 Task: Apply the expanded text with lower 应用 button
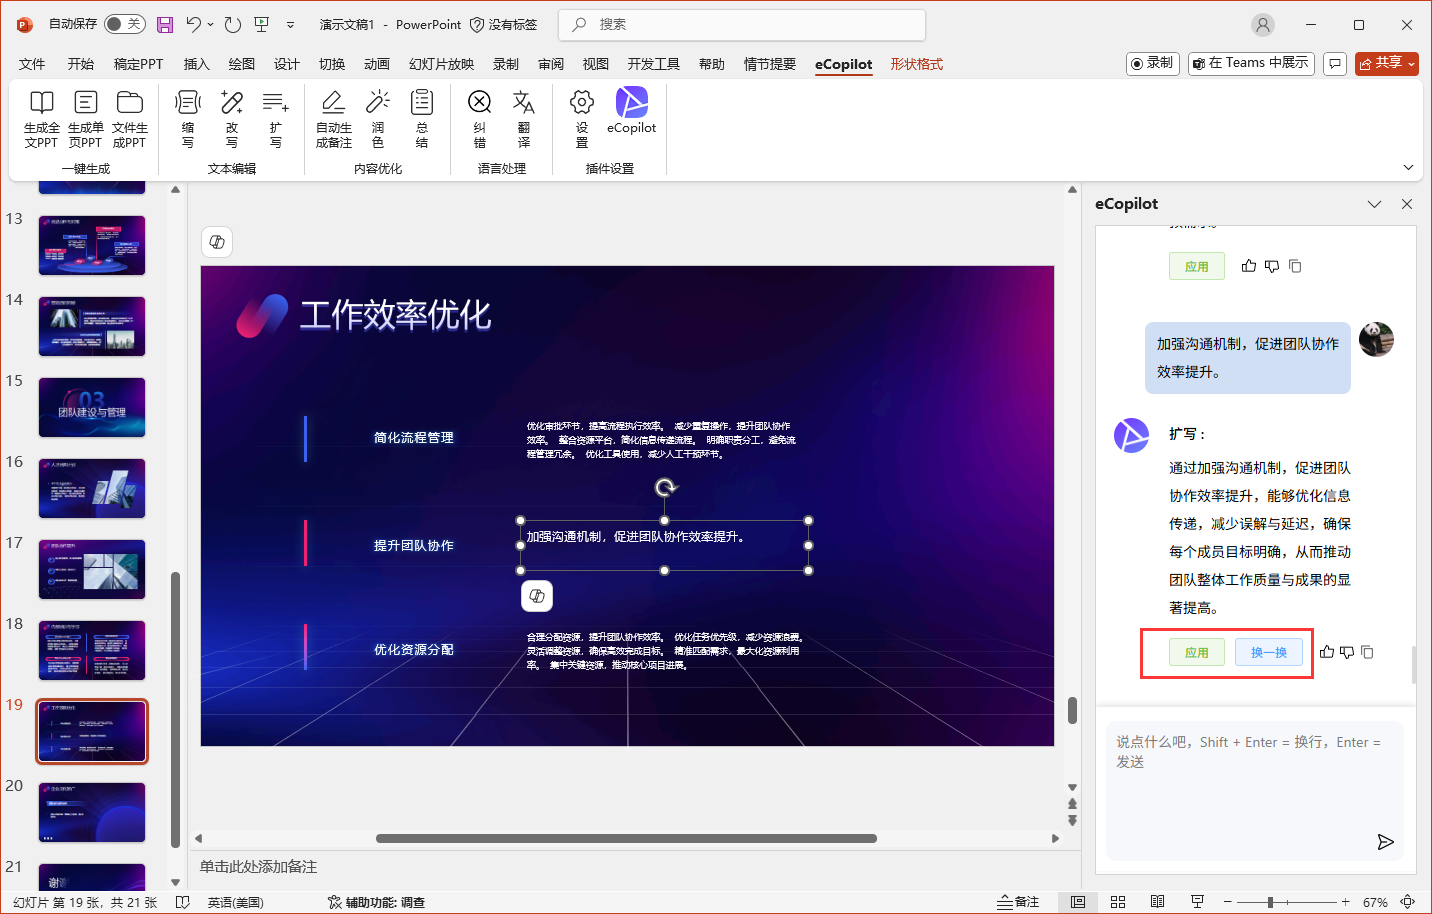(1196, 652)
